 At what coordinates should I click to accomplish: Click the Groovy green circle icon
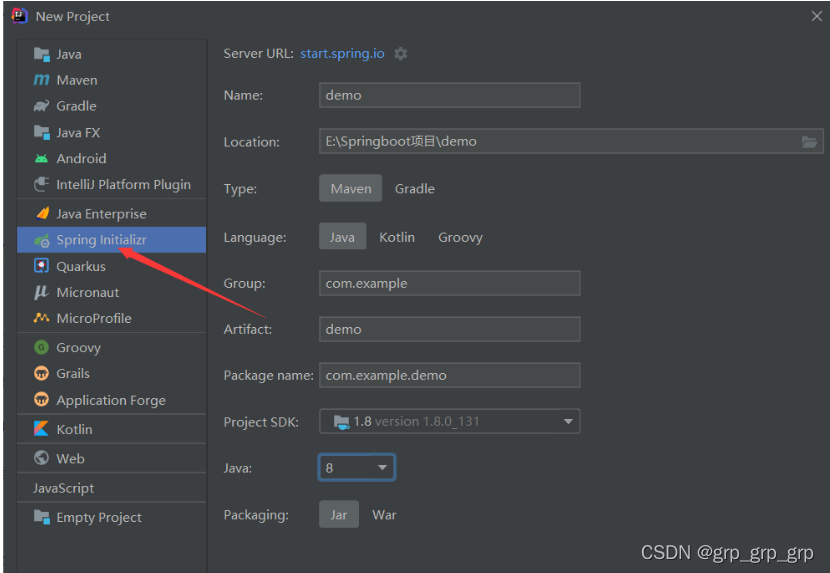coord(41,347)
